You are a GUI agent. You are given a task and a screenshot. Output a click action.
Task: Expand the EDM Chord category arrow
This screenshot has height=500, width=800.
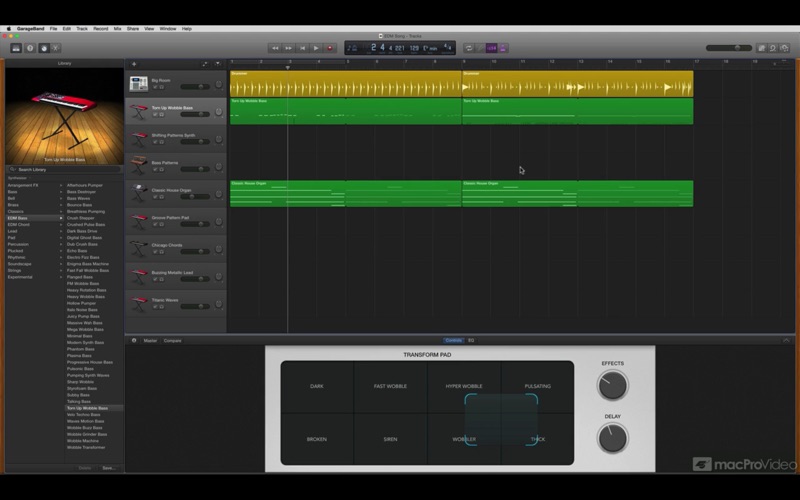point(61,224)
